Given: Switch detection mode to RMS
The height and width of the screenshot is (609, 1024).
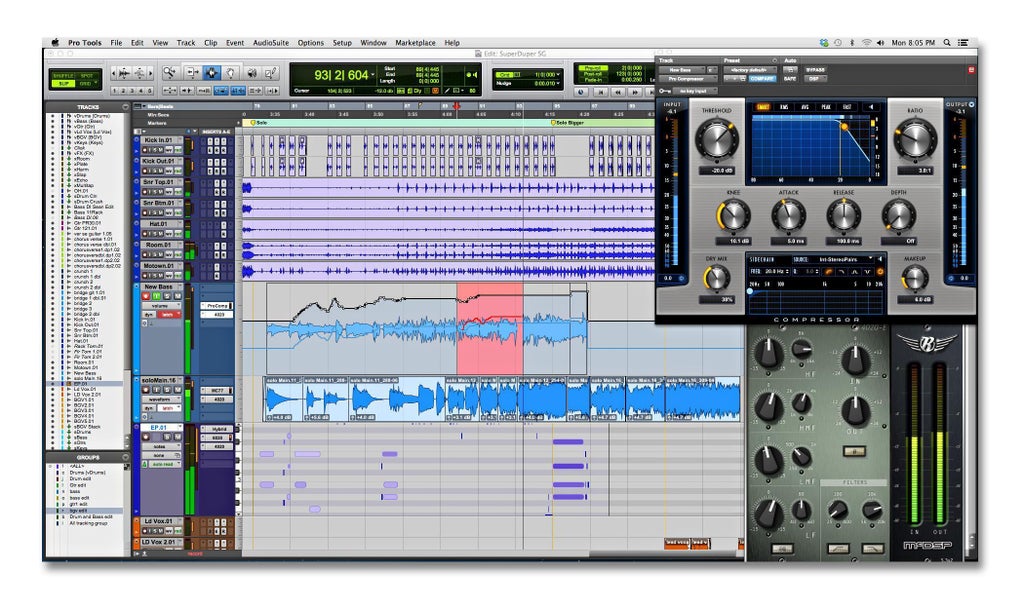Looking at the screenshot, I should pos(784,107).
